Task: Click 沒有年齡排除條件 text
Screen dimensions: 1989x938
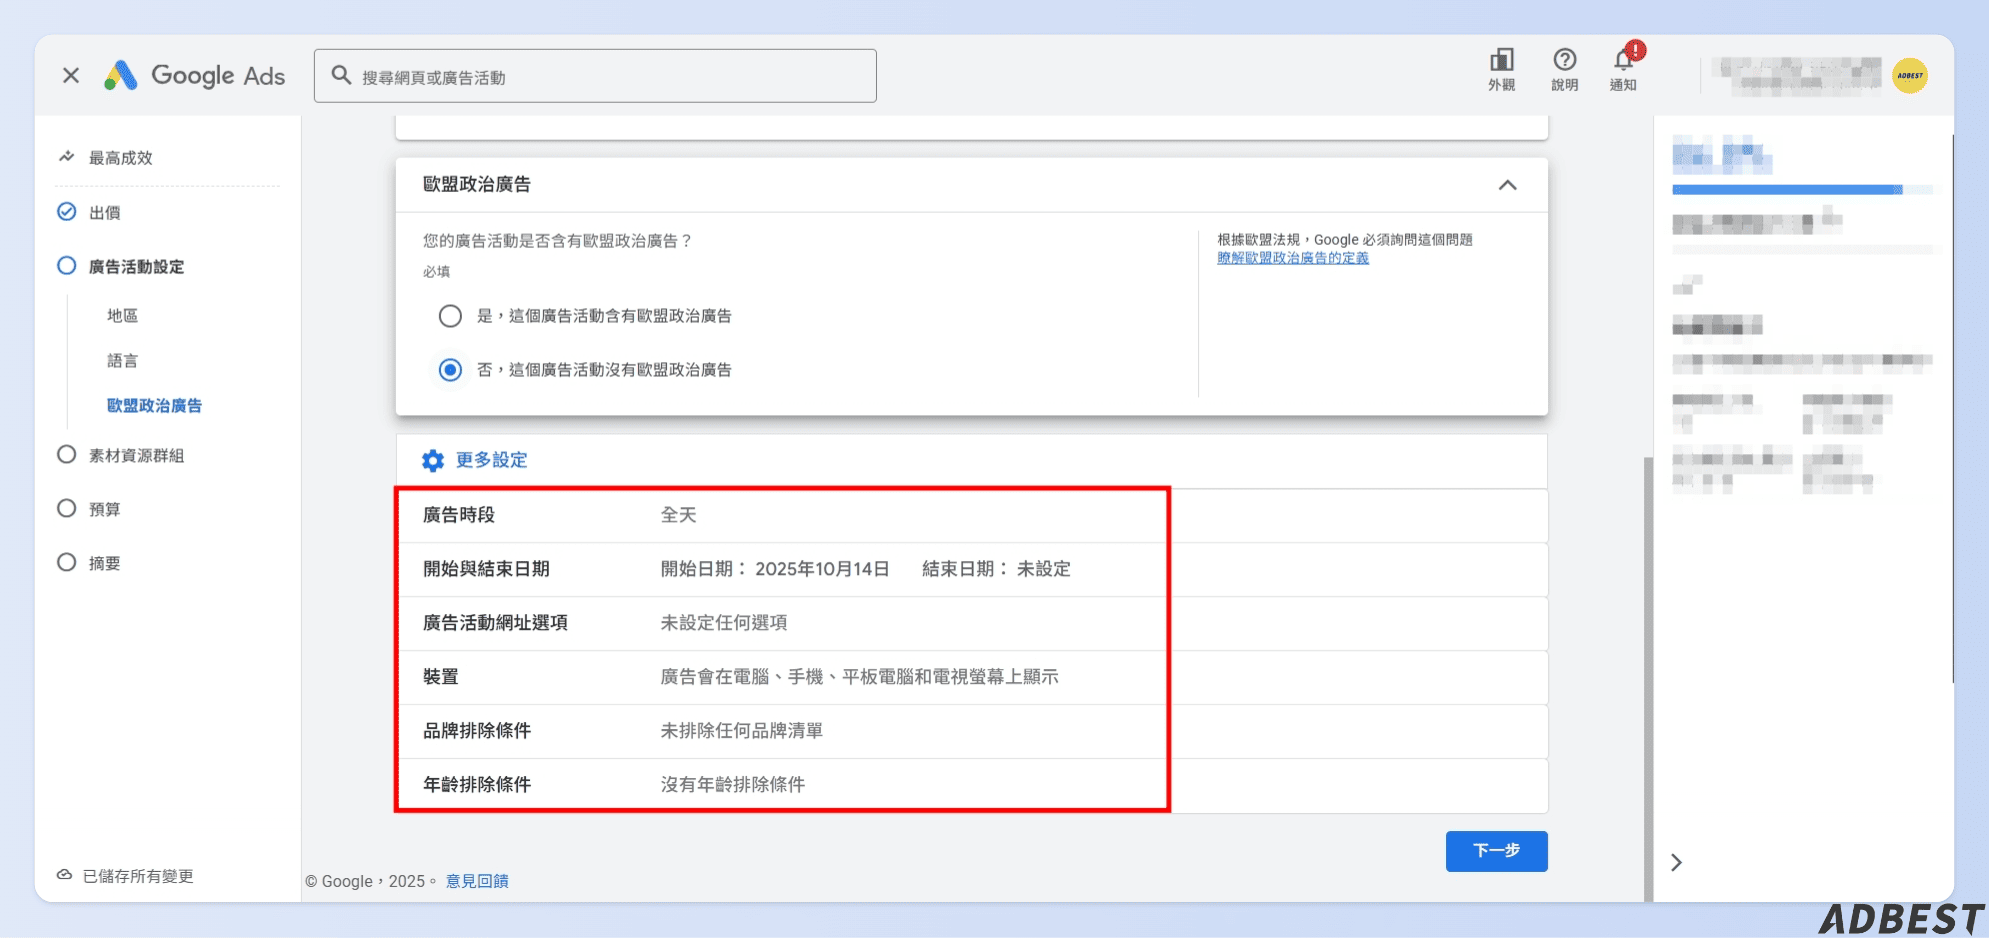Action: coord(733,785)
